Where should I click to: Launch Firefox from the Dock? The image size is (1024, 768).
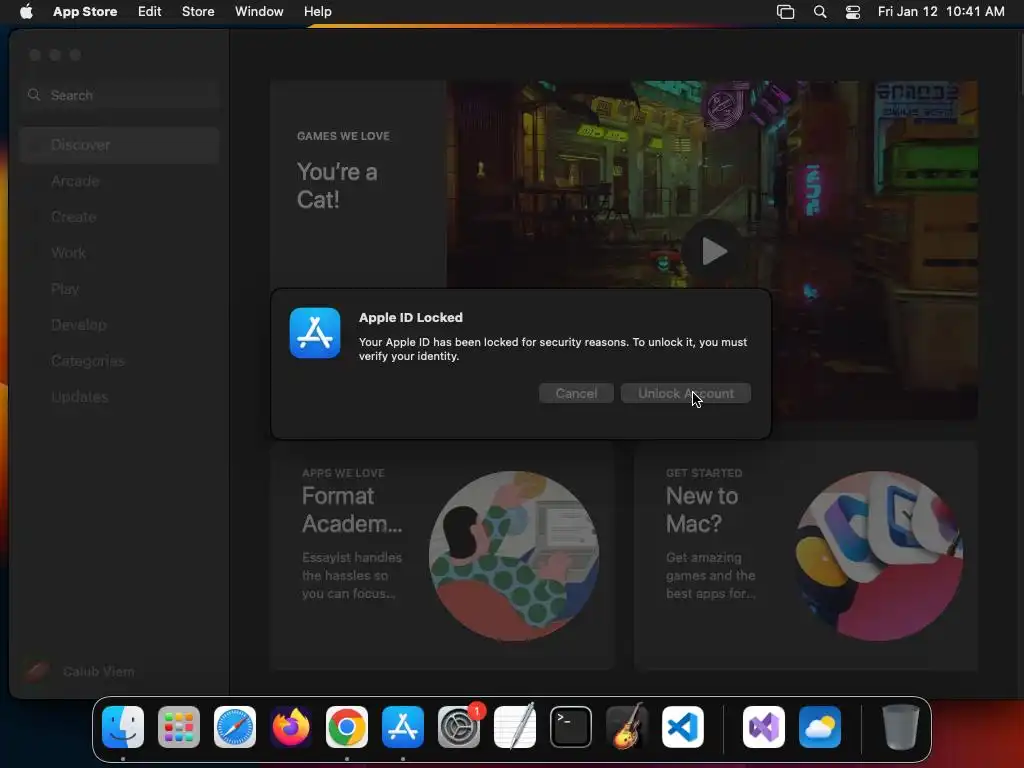coord(291,727)
